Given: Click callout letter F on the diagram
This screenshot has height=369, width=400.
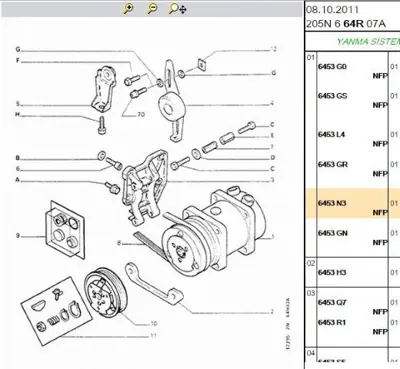Looking at the screenshot, I should [18, 61].
